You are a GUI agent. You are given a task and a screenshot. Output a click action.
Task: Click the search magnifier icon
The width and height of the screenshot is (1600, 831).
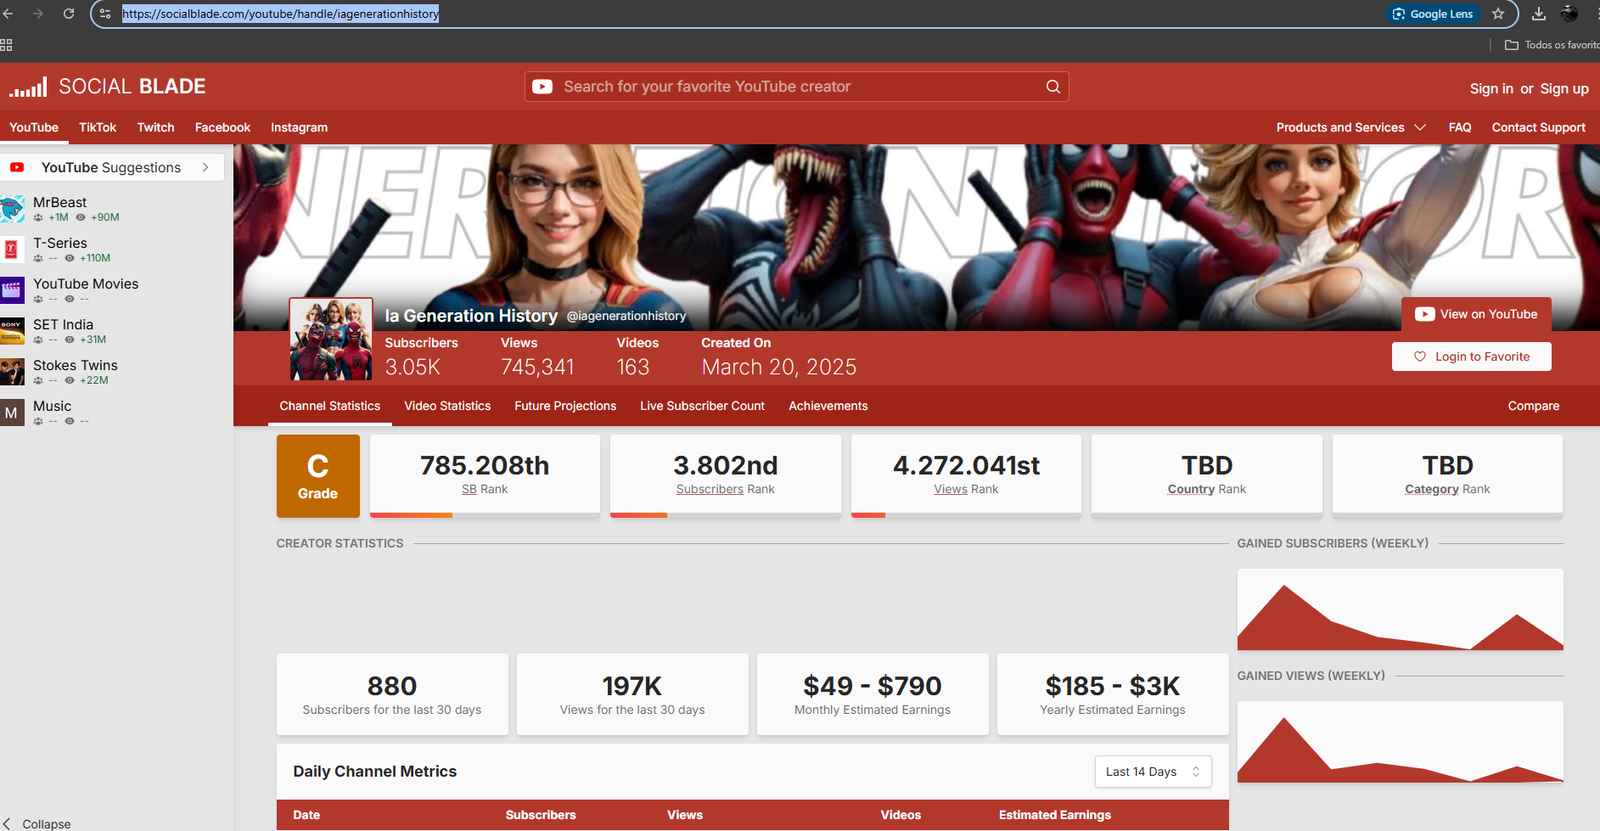1053,87
